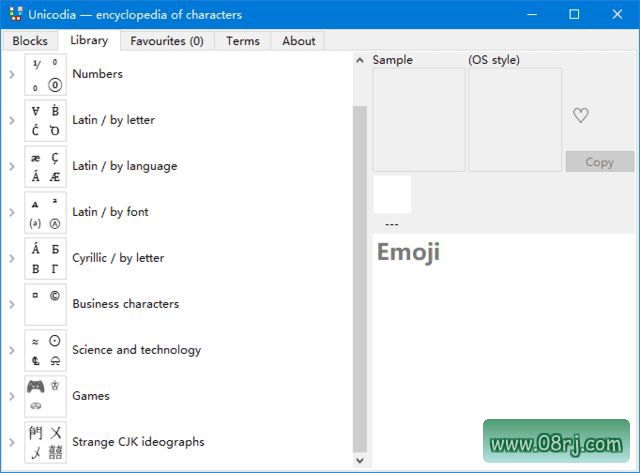Expand the Science and technology category
This screenshot has width=640, height=473.
[x=12, y=351]
